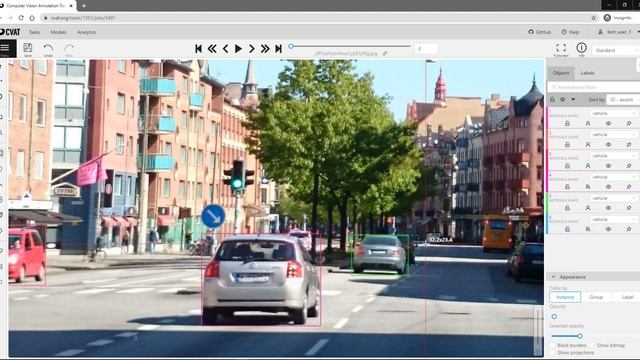The height and width of the screenshot is (360, 640).
Task: Pin object 2
Action: coord(629,144)
